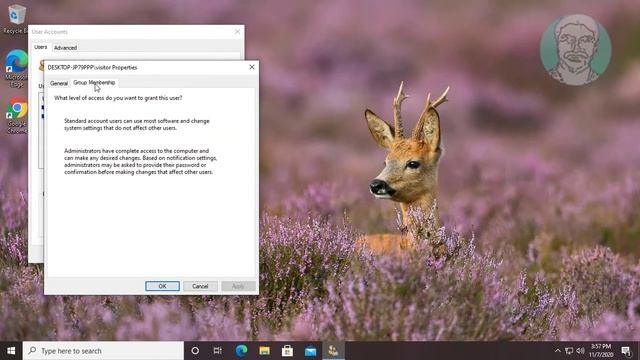Select the User Accounts taskbar icon

pos(333,351)
